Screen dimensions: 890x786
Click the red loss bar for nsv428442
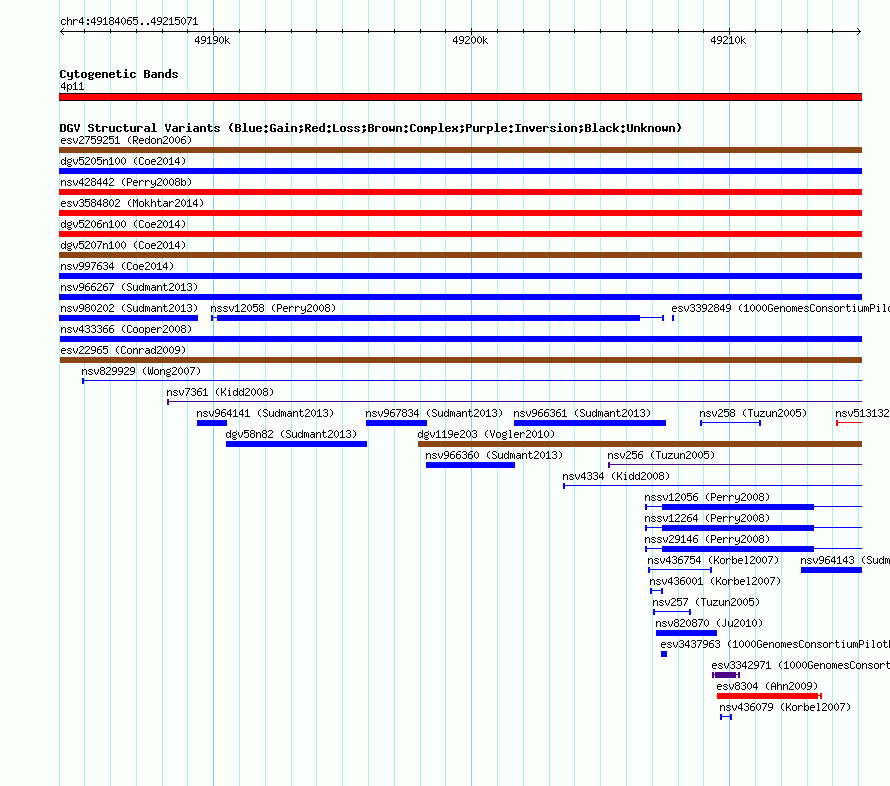(x=460, y=192)
